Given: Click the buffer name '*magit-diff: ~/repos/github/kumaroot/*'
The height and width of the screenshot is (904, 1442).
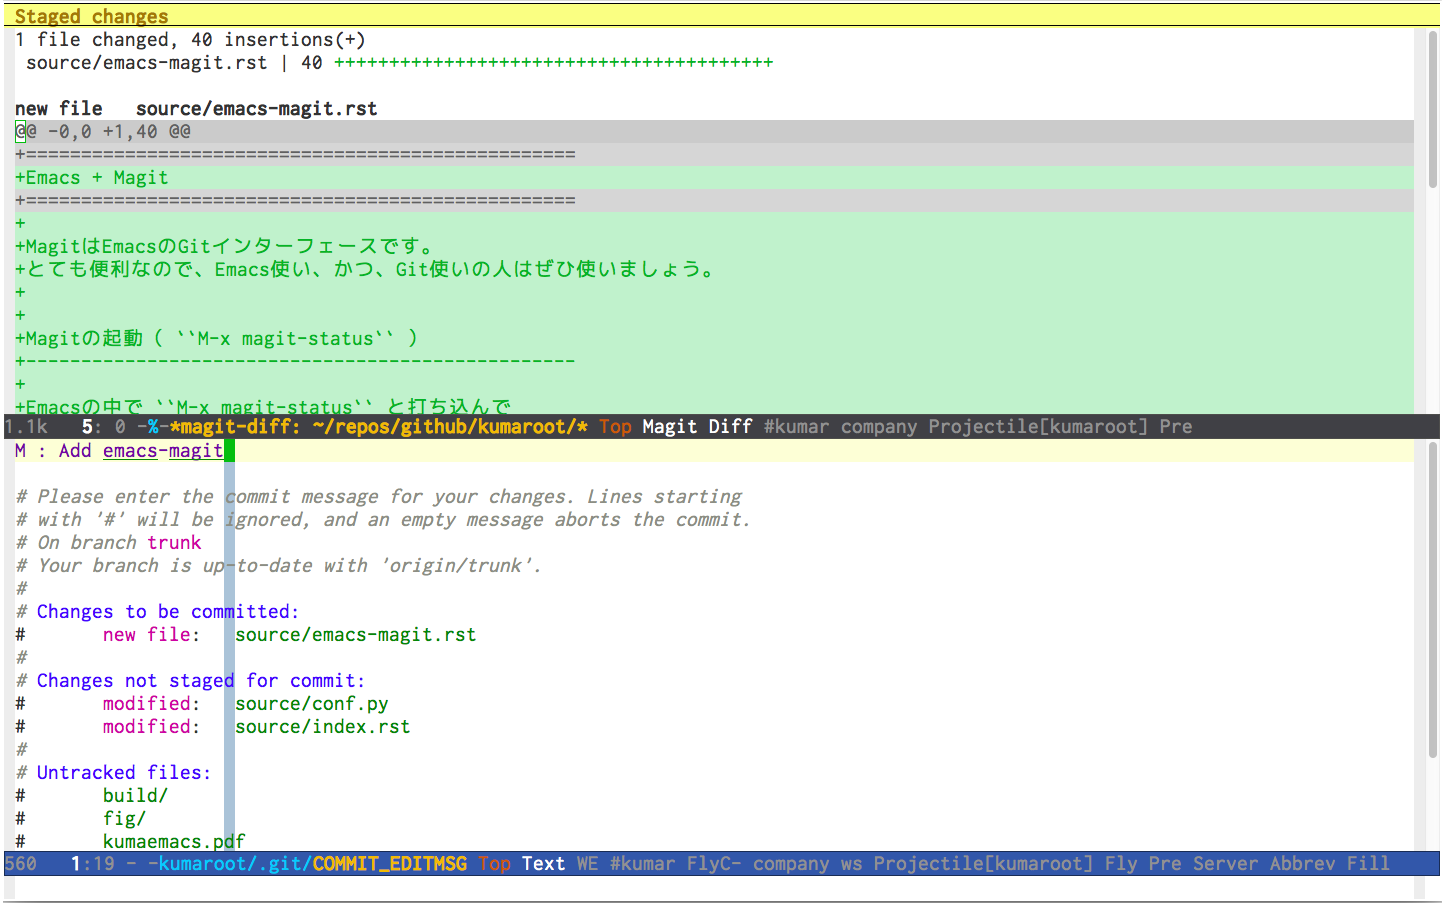Looking at the screenshot, I should tap(378, 426).
